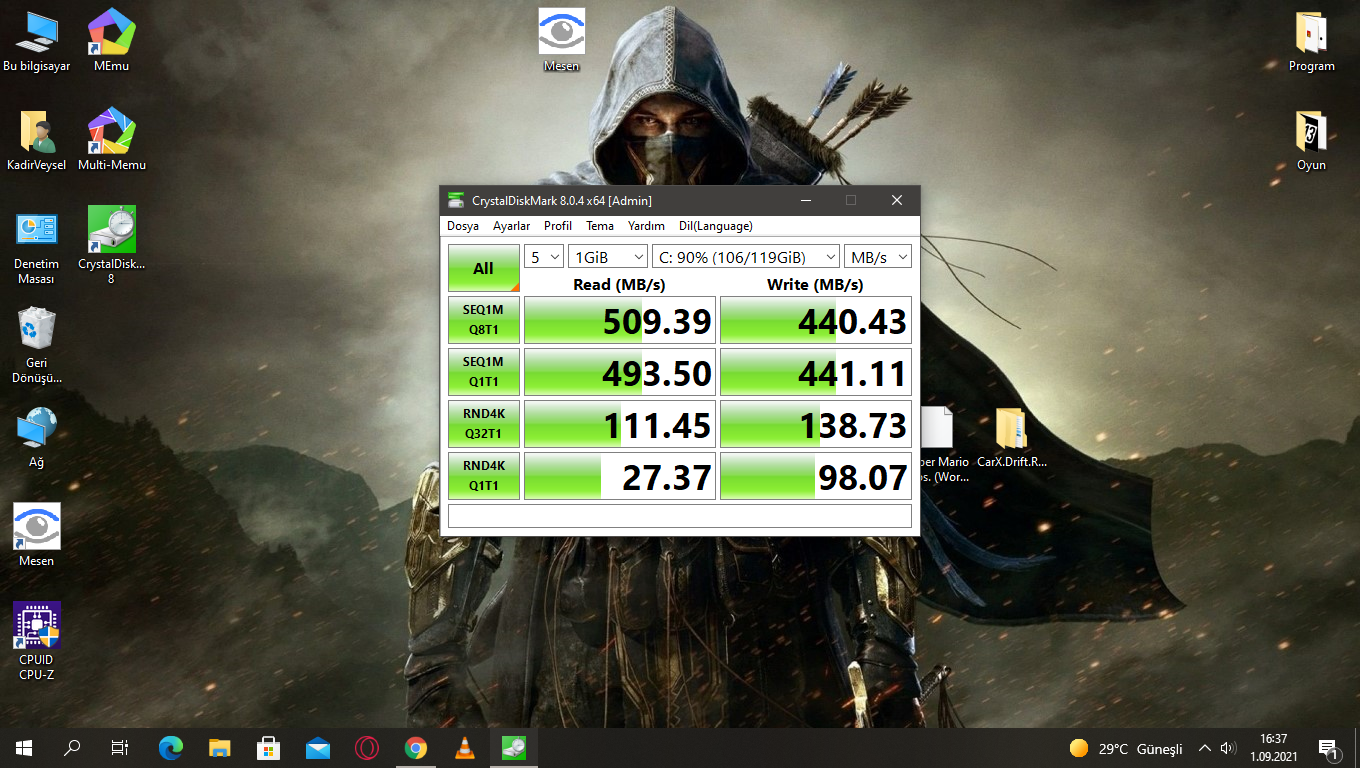Open volume speaker icon in tray
Viewport: 1360px width, 768px height.
pos(1229,748)
